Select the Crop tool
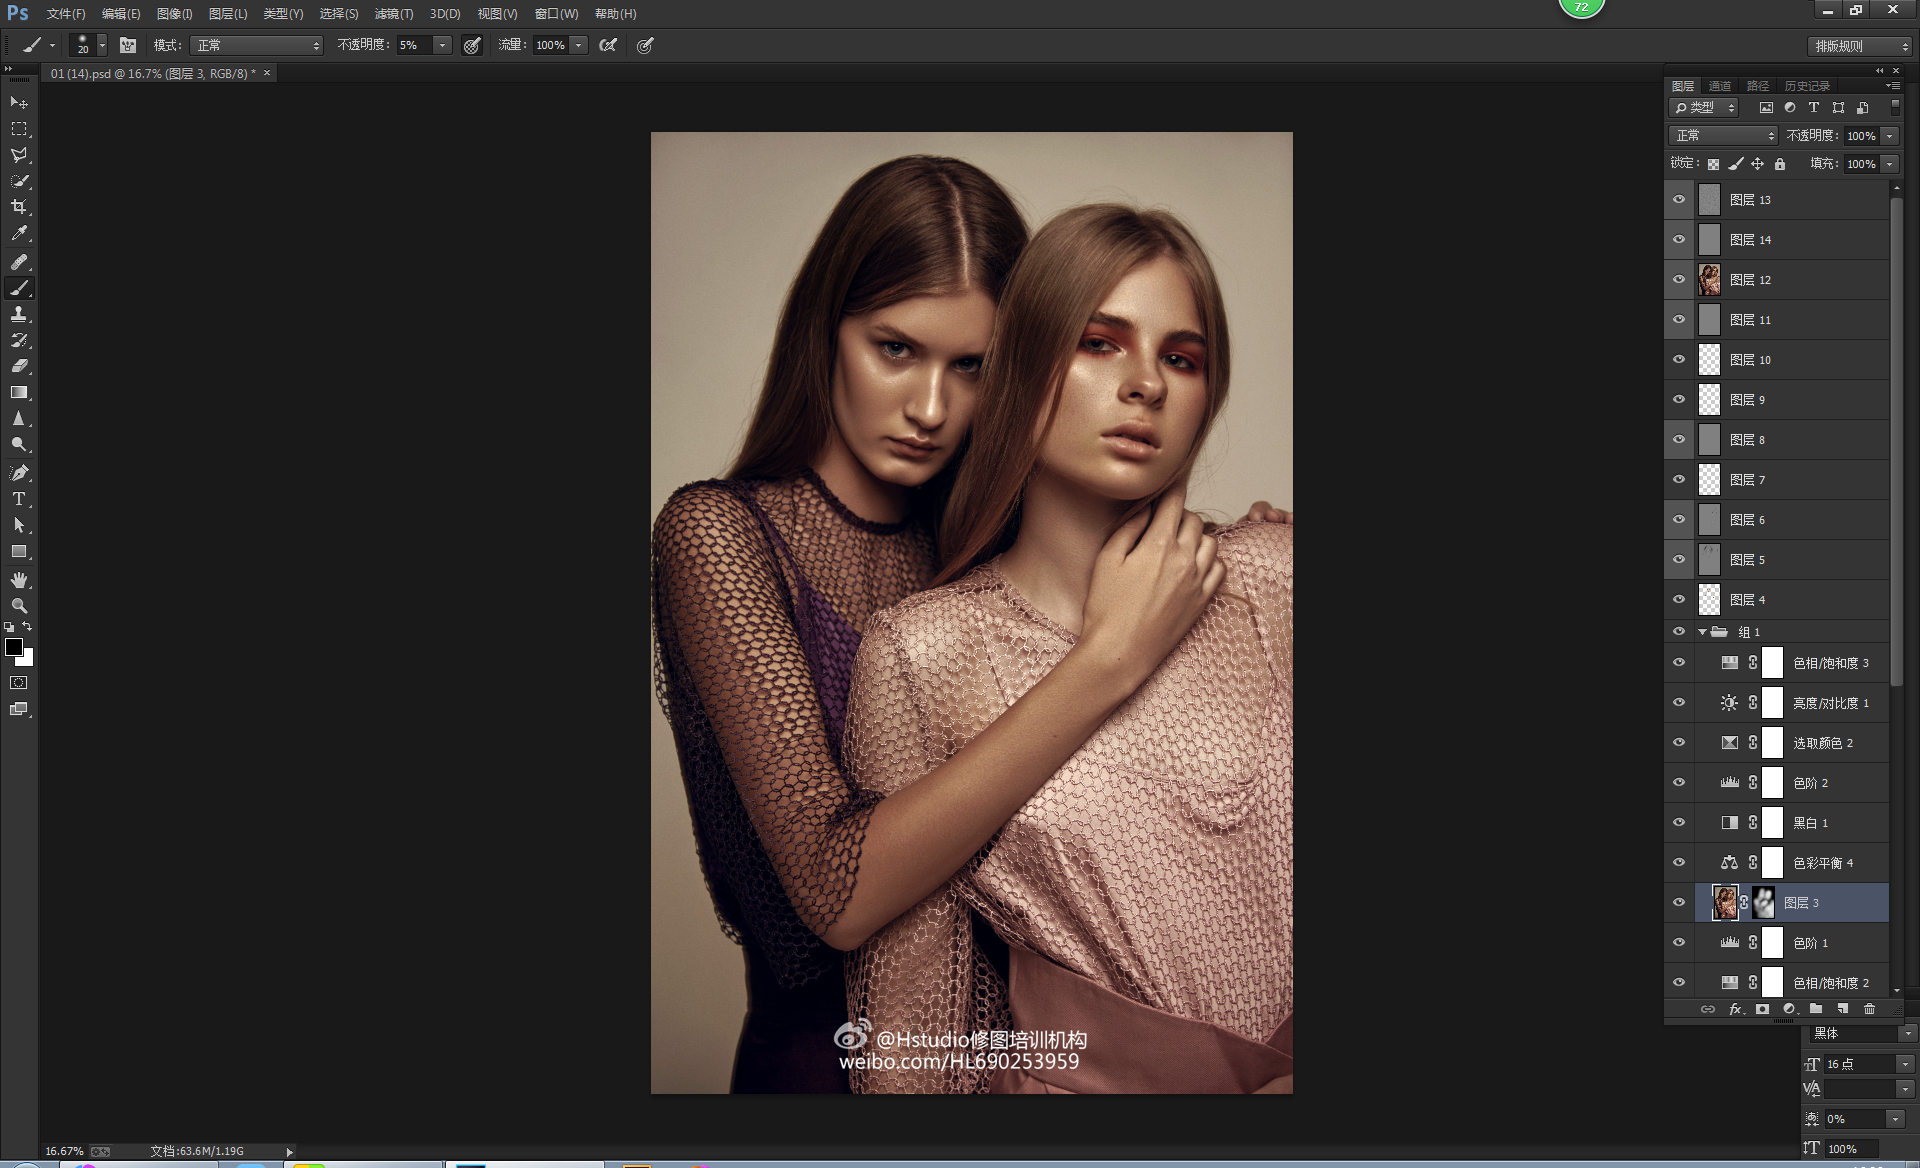 [x=19, y=207]
